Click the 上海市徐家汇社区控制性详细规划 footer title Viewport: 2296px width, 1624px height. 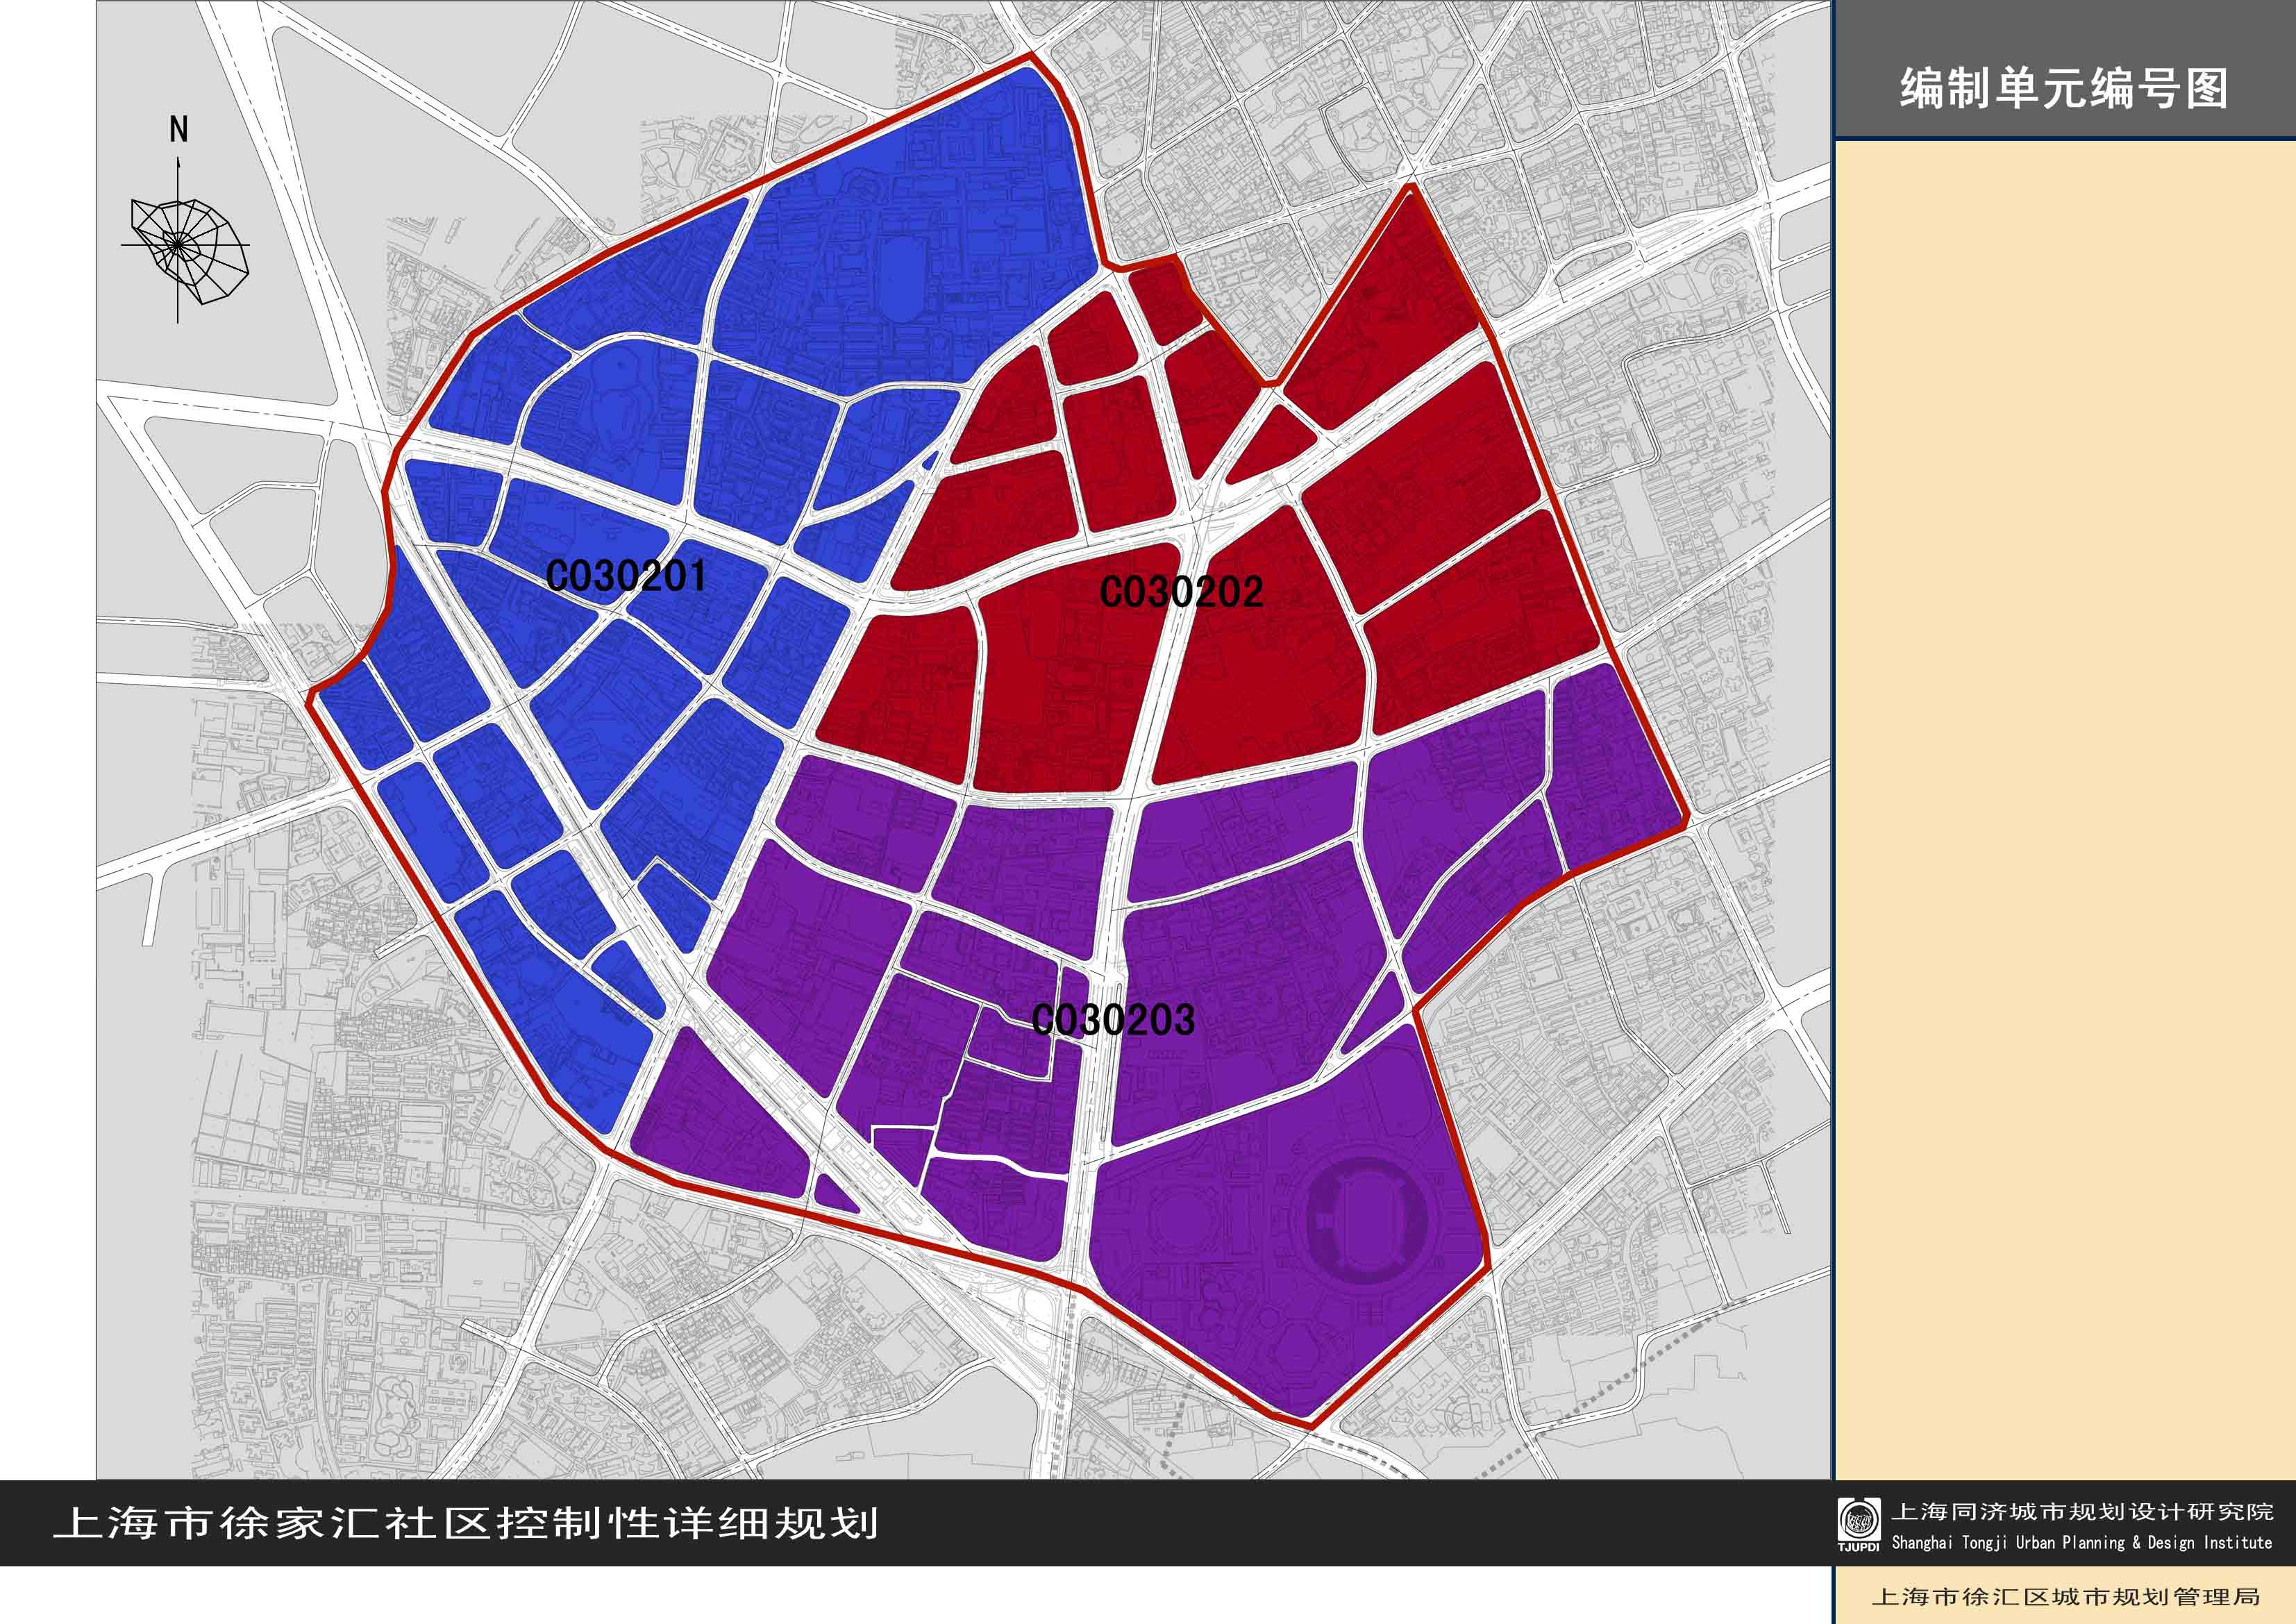pos(466,1523)
